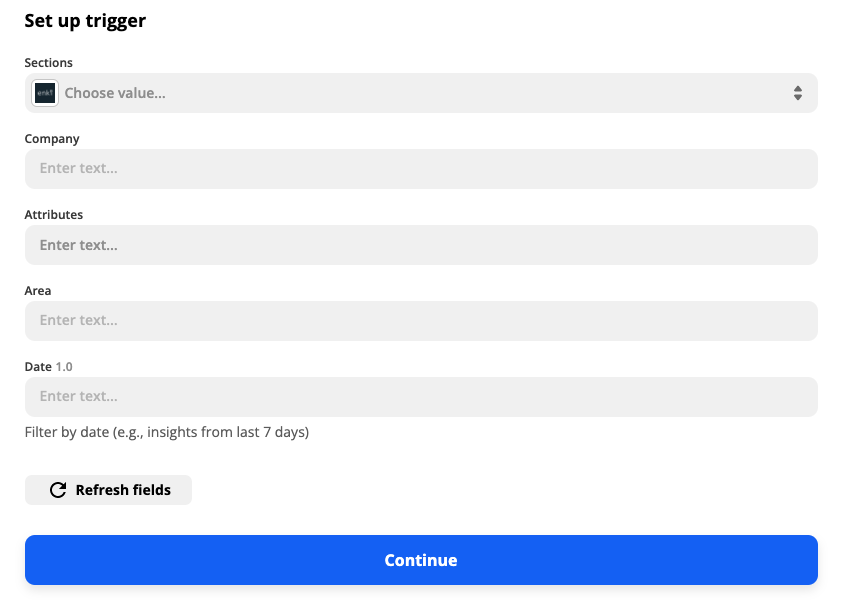
Task: Activate the Date input field
Action: point(420,397)
